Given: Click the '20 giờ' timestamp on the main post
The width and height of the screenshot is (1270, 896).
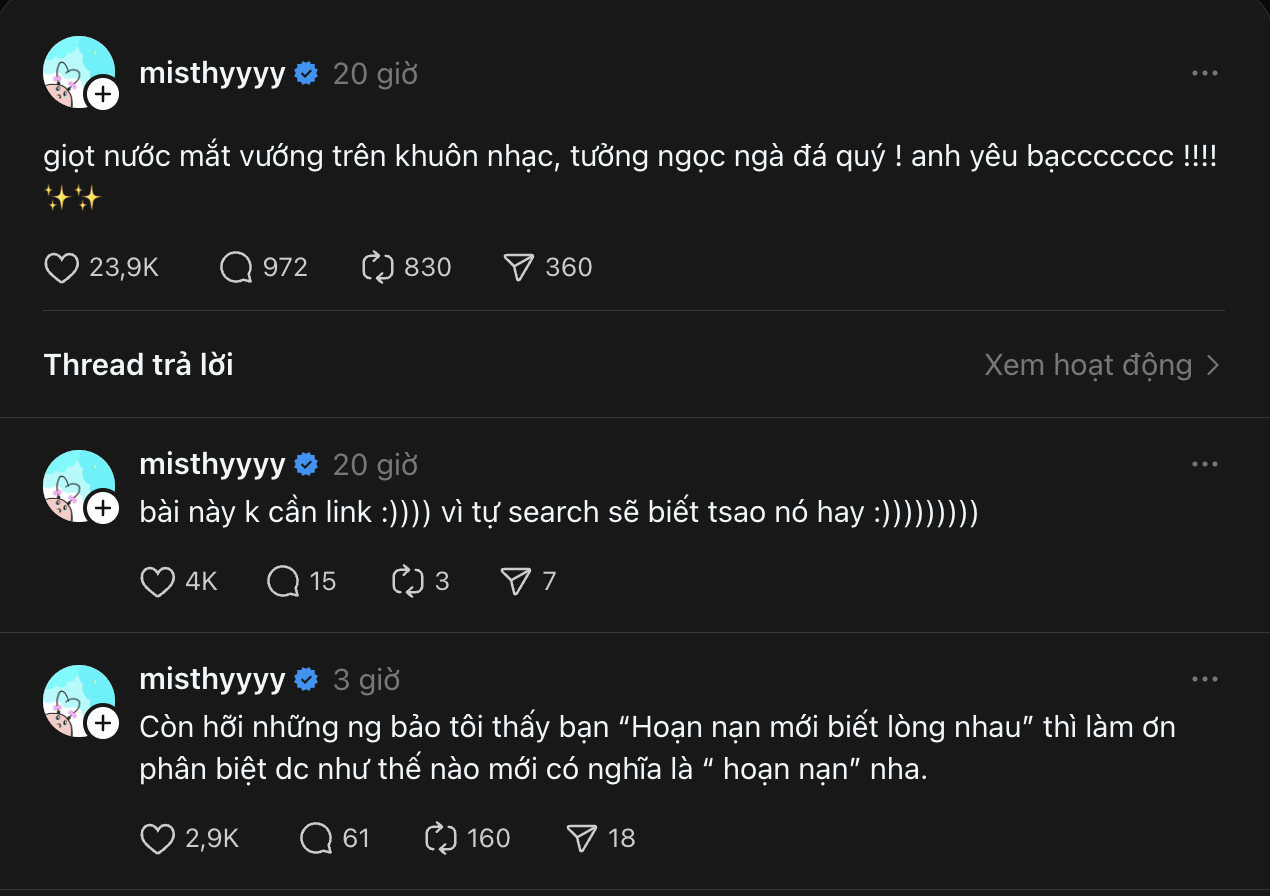Looking at the screenshot, I should (x=375, y=74).
